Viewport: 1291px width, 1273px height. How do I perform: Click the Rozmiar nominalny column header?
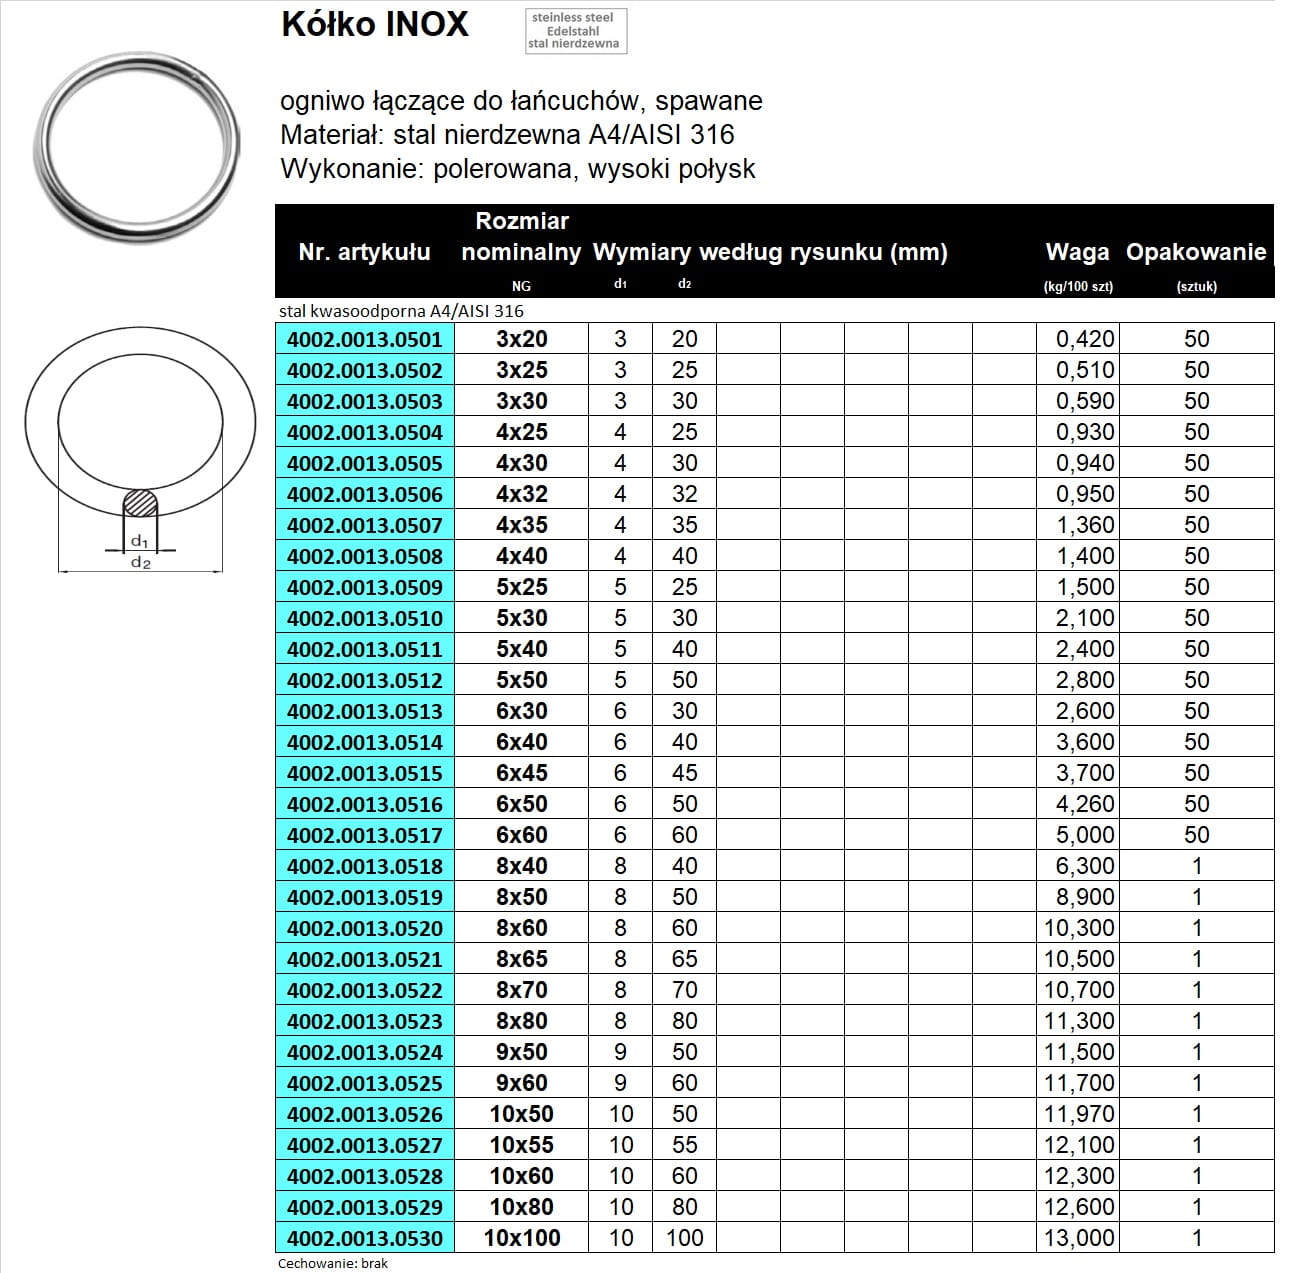click(521, 237)
